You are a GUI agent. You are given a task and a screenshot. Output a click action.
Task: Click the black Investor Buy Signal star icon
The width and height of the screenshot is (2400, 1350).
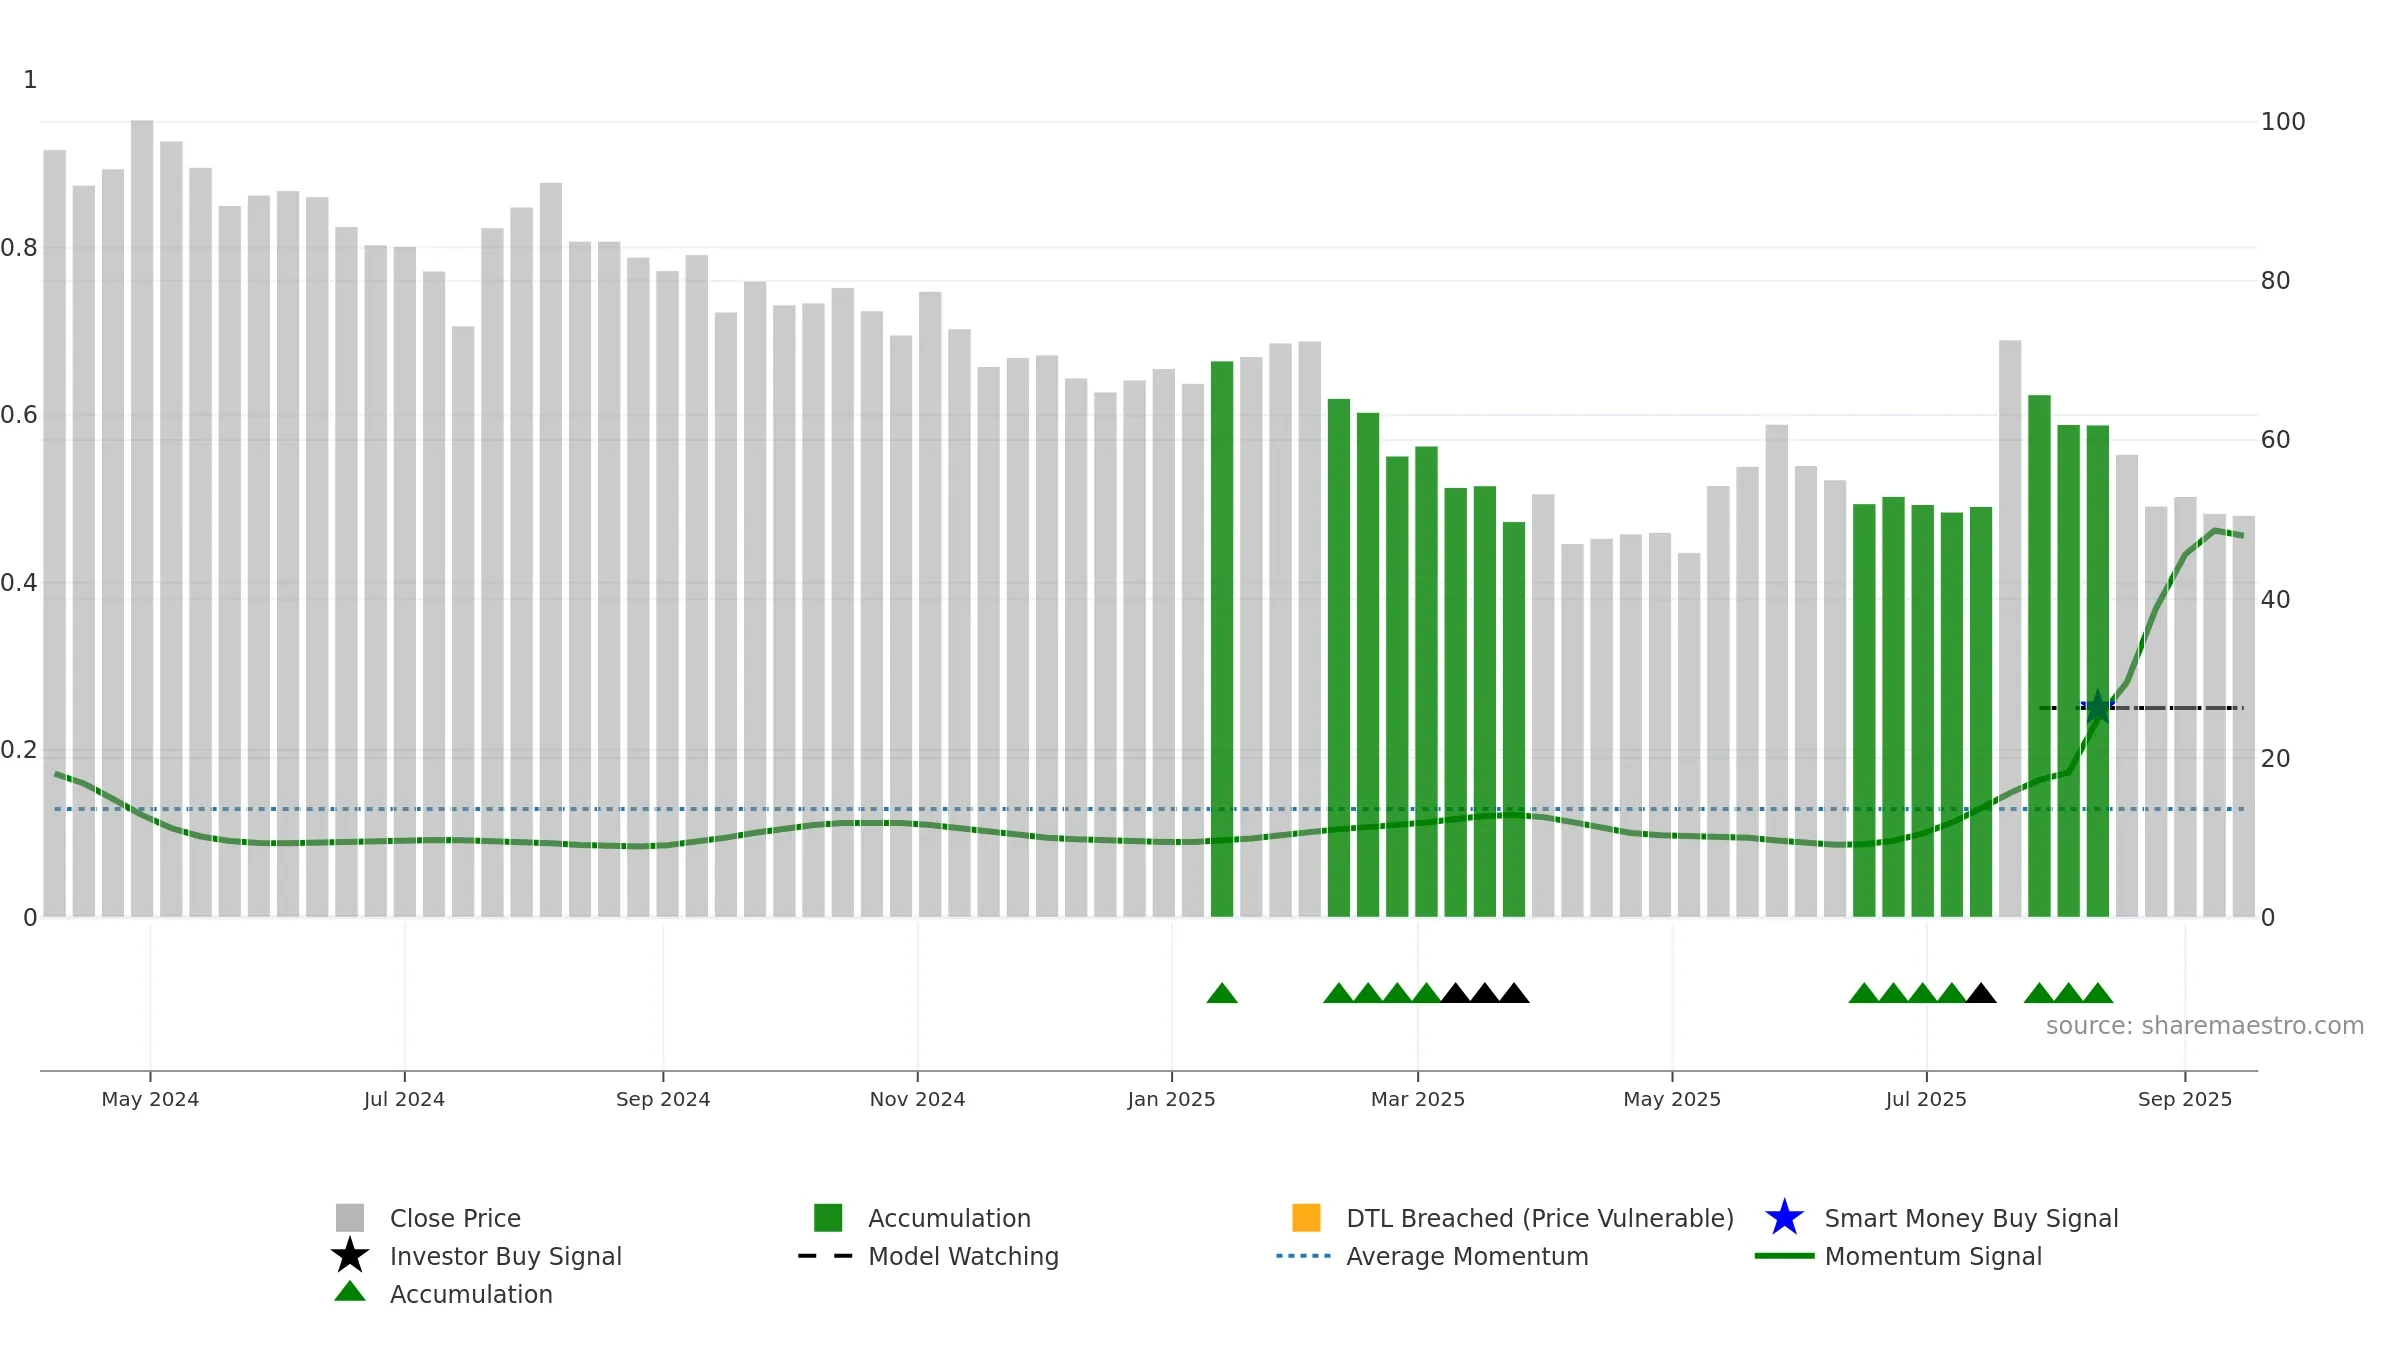350,1255
